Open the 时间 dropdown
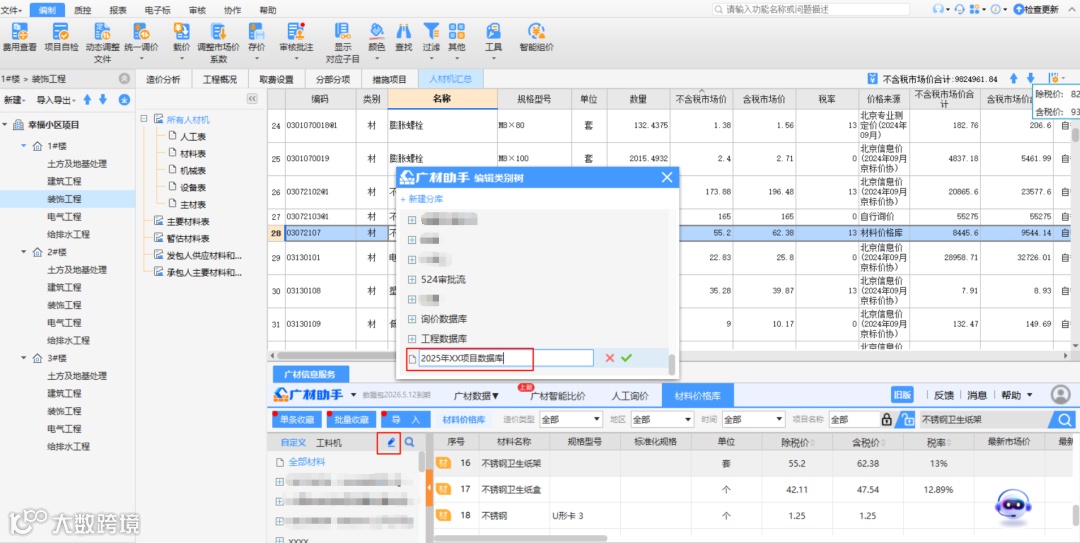This screenshot has height=543, width=1080. (x=753, y=419)
